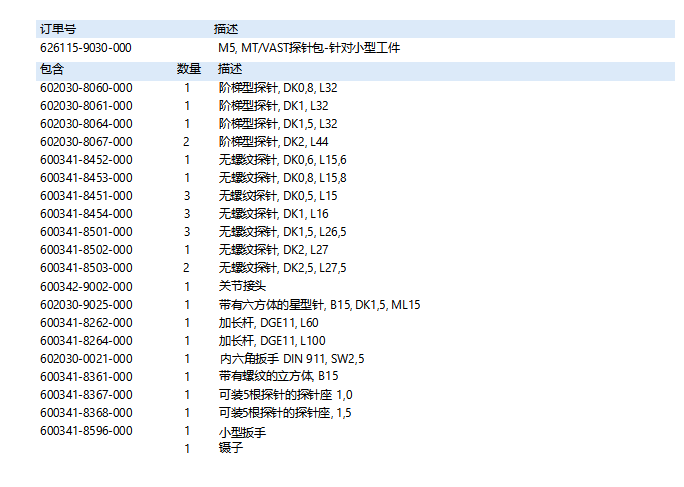Viewport: 684px width, 487px height.
Task: Click description 阶梯型探针, DK2, L44
Action: [x=274, y=141]
